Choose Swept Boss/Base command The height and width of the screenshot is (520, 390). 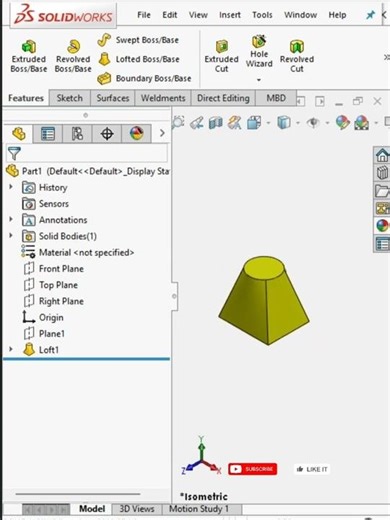[x=138, y=40]
